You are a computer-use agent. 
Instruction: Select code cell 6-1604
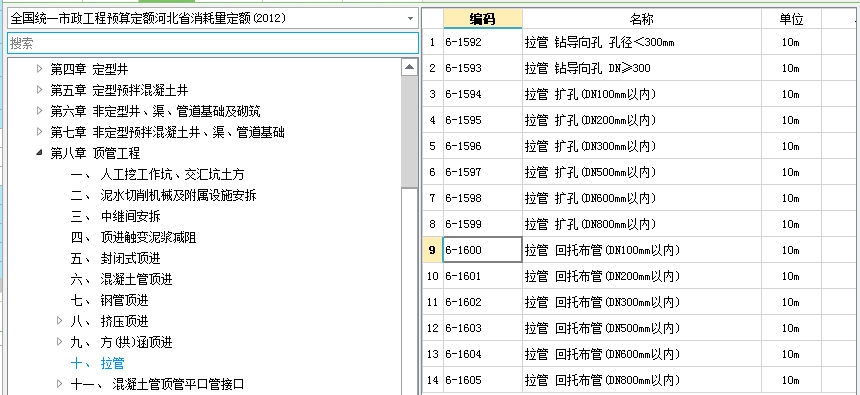point(483,354)
